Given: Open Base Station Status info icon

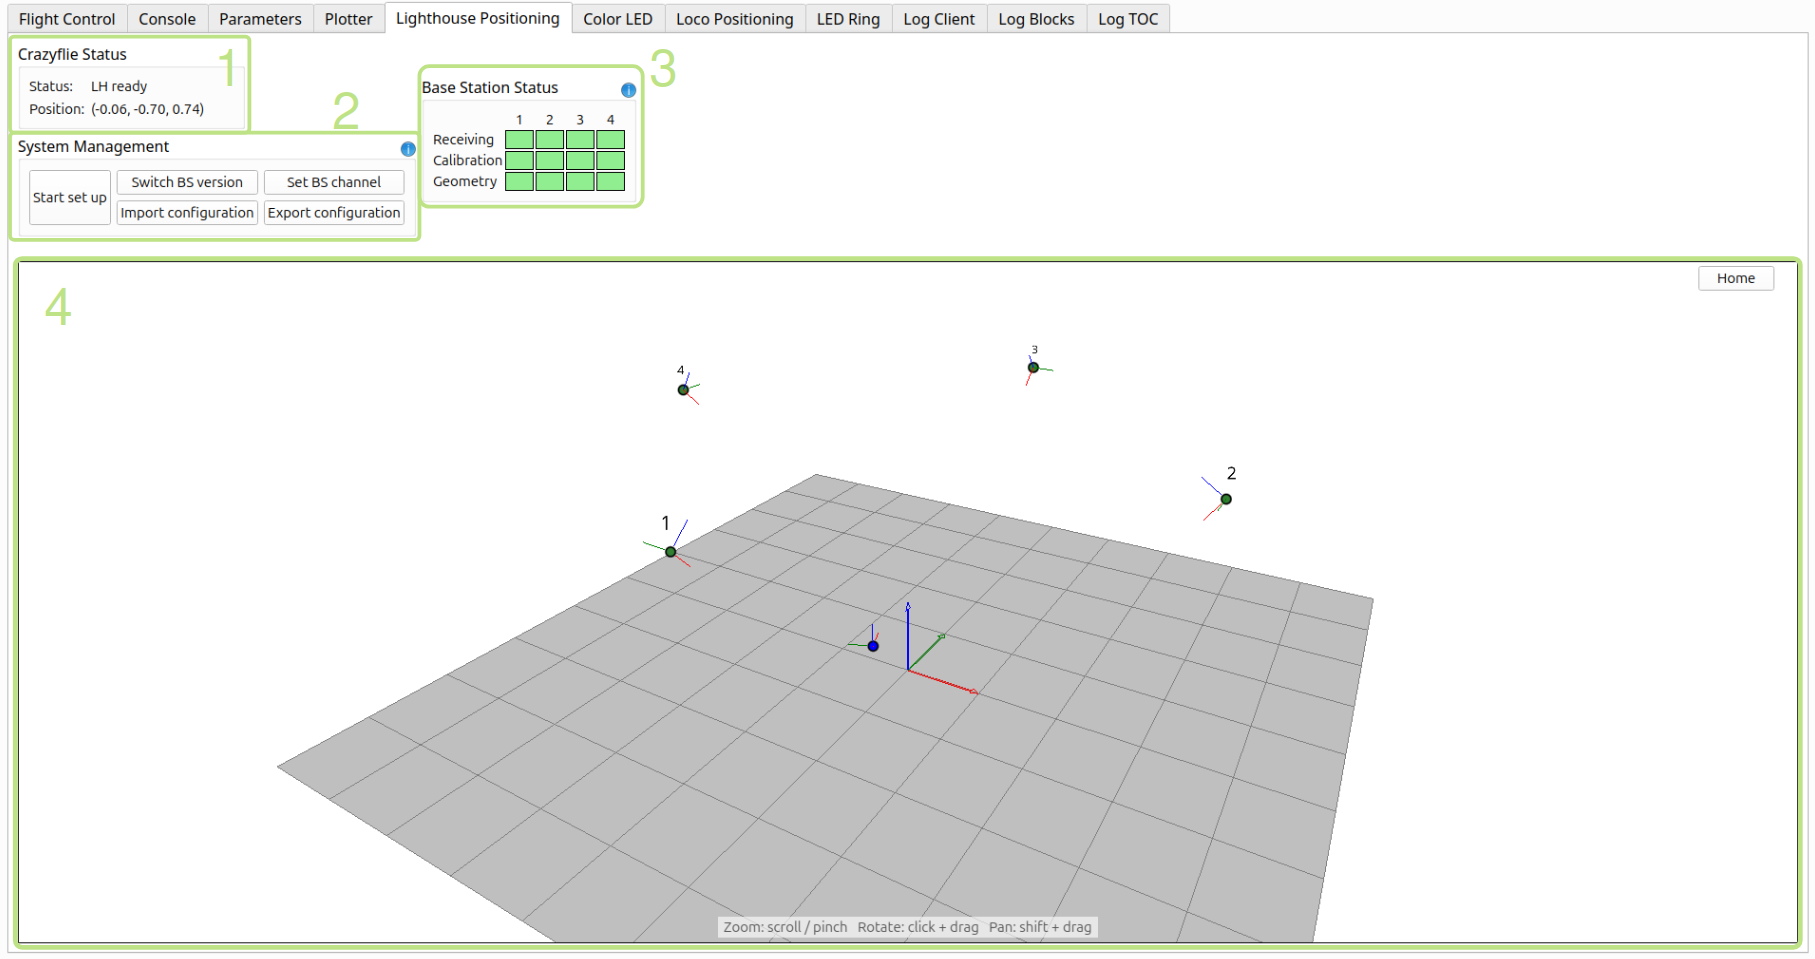Looking at the screenshot, I should pos(628,90).
